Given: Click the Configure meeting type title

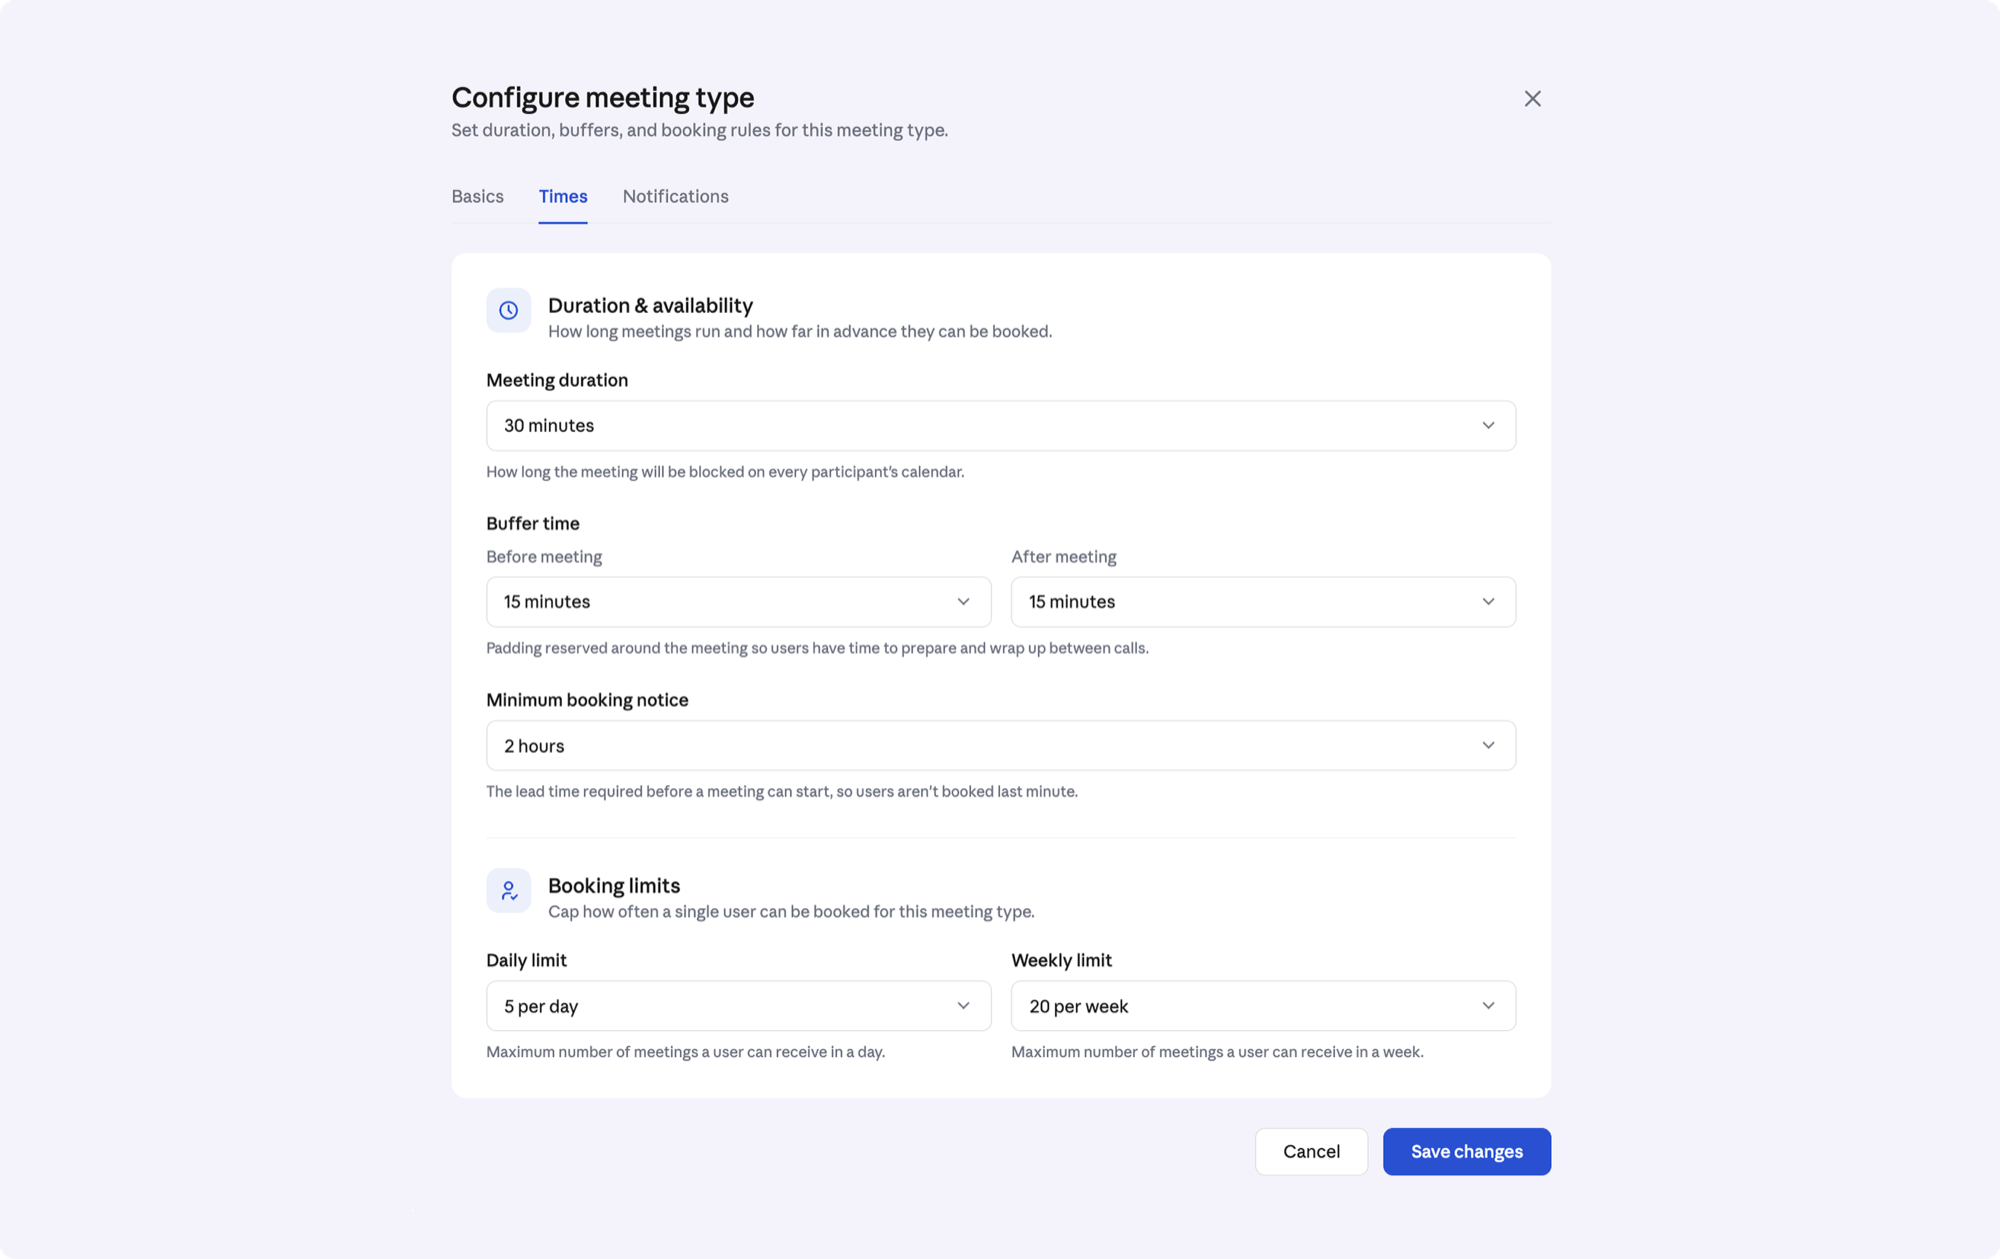Looking at the screenshot, I should (603, 97).
